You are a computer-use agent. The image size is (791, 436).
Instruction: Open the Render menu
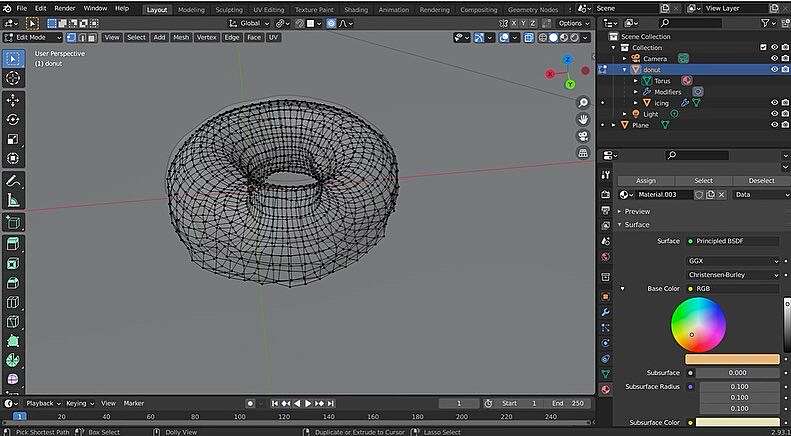point(65,9)
